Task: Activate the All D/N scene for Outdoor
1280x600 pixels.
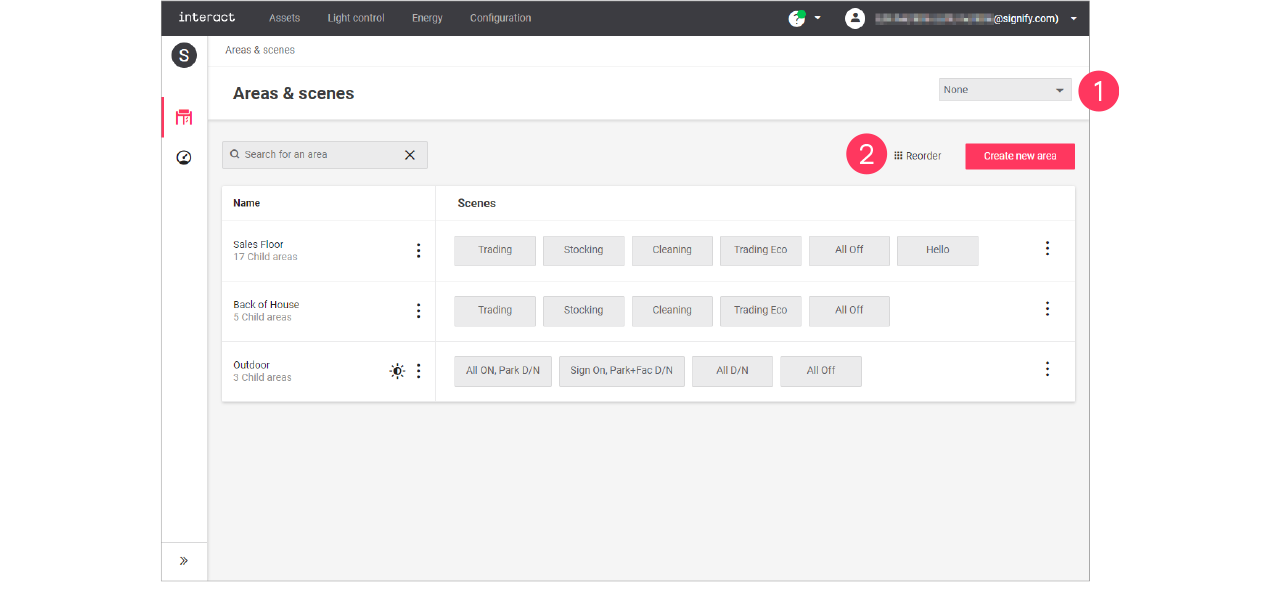Action: (x=732, y=371)
